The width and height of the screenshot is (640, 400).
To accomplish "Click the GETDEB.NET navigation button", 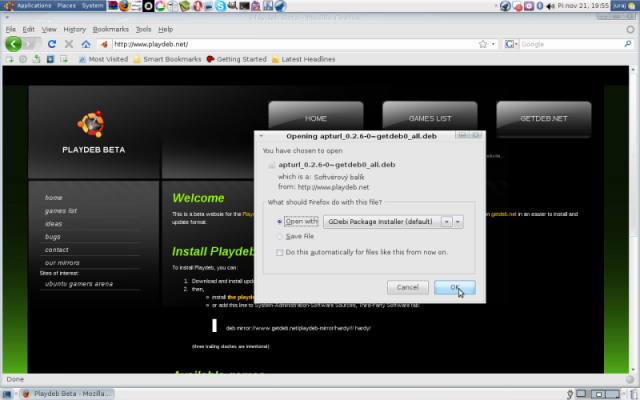I will [544, 118].
